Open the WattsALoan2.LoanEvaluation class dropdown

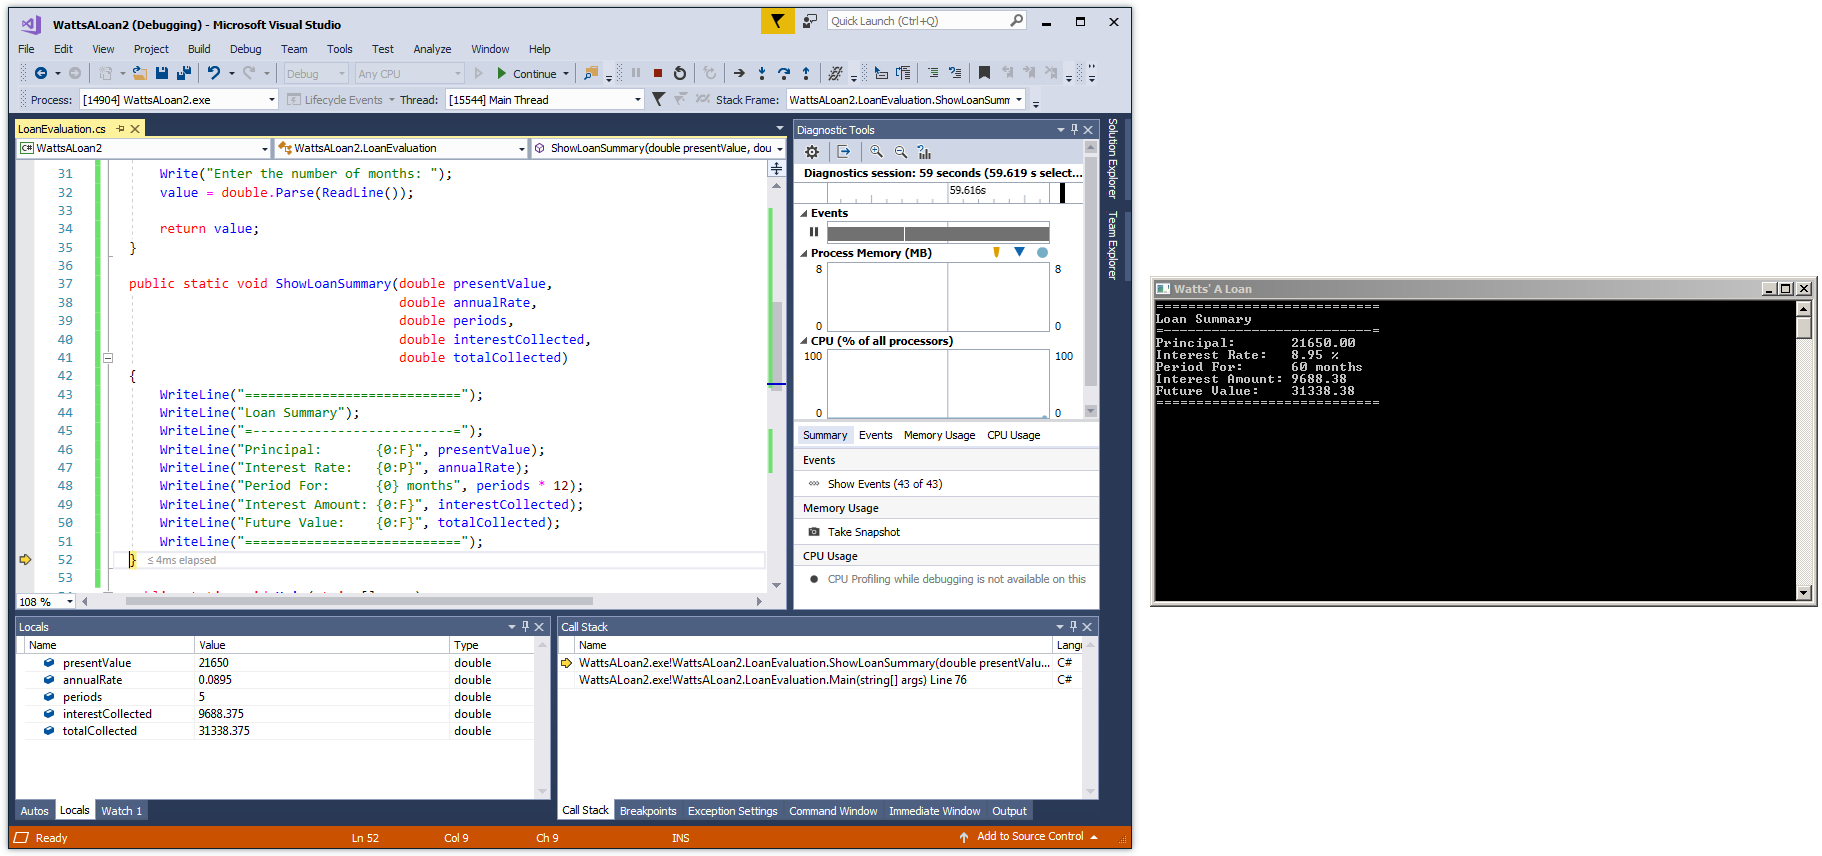click(521, 148)
